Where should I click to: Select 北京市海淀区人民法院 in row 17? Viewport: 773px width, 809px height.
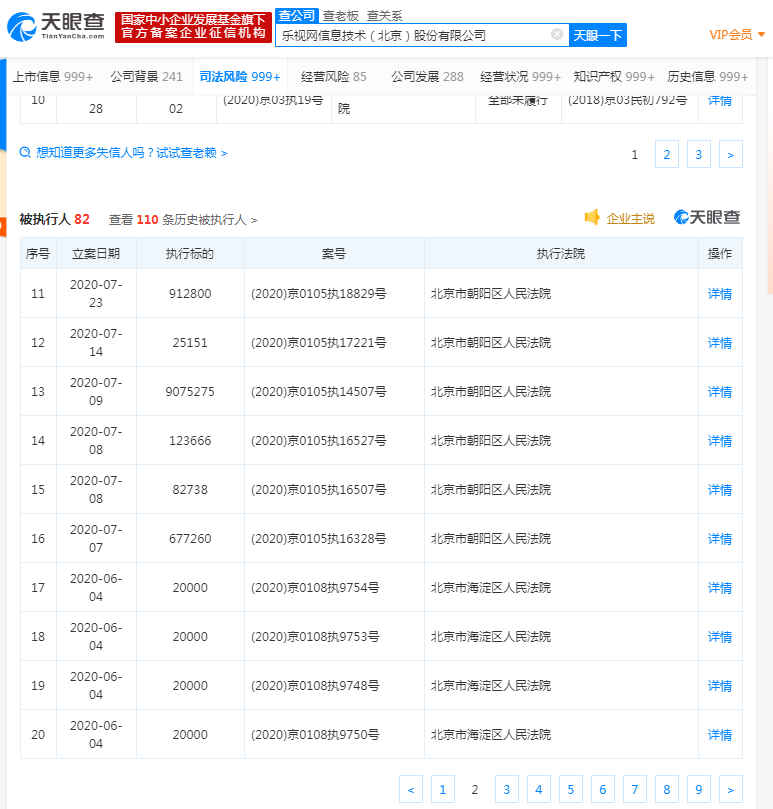[x=491, y=588]
